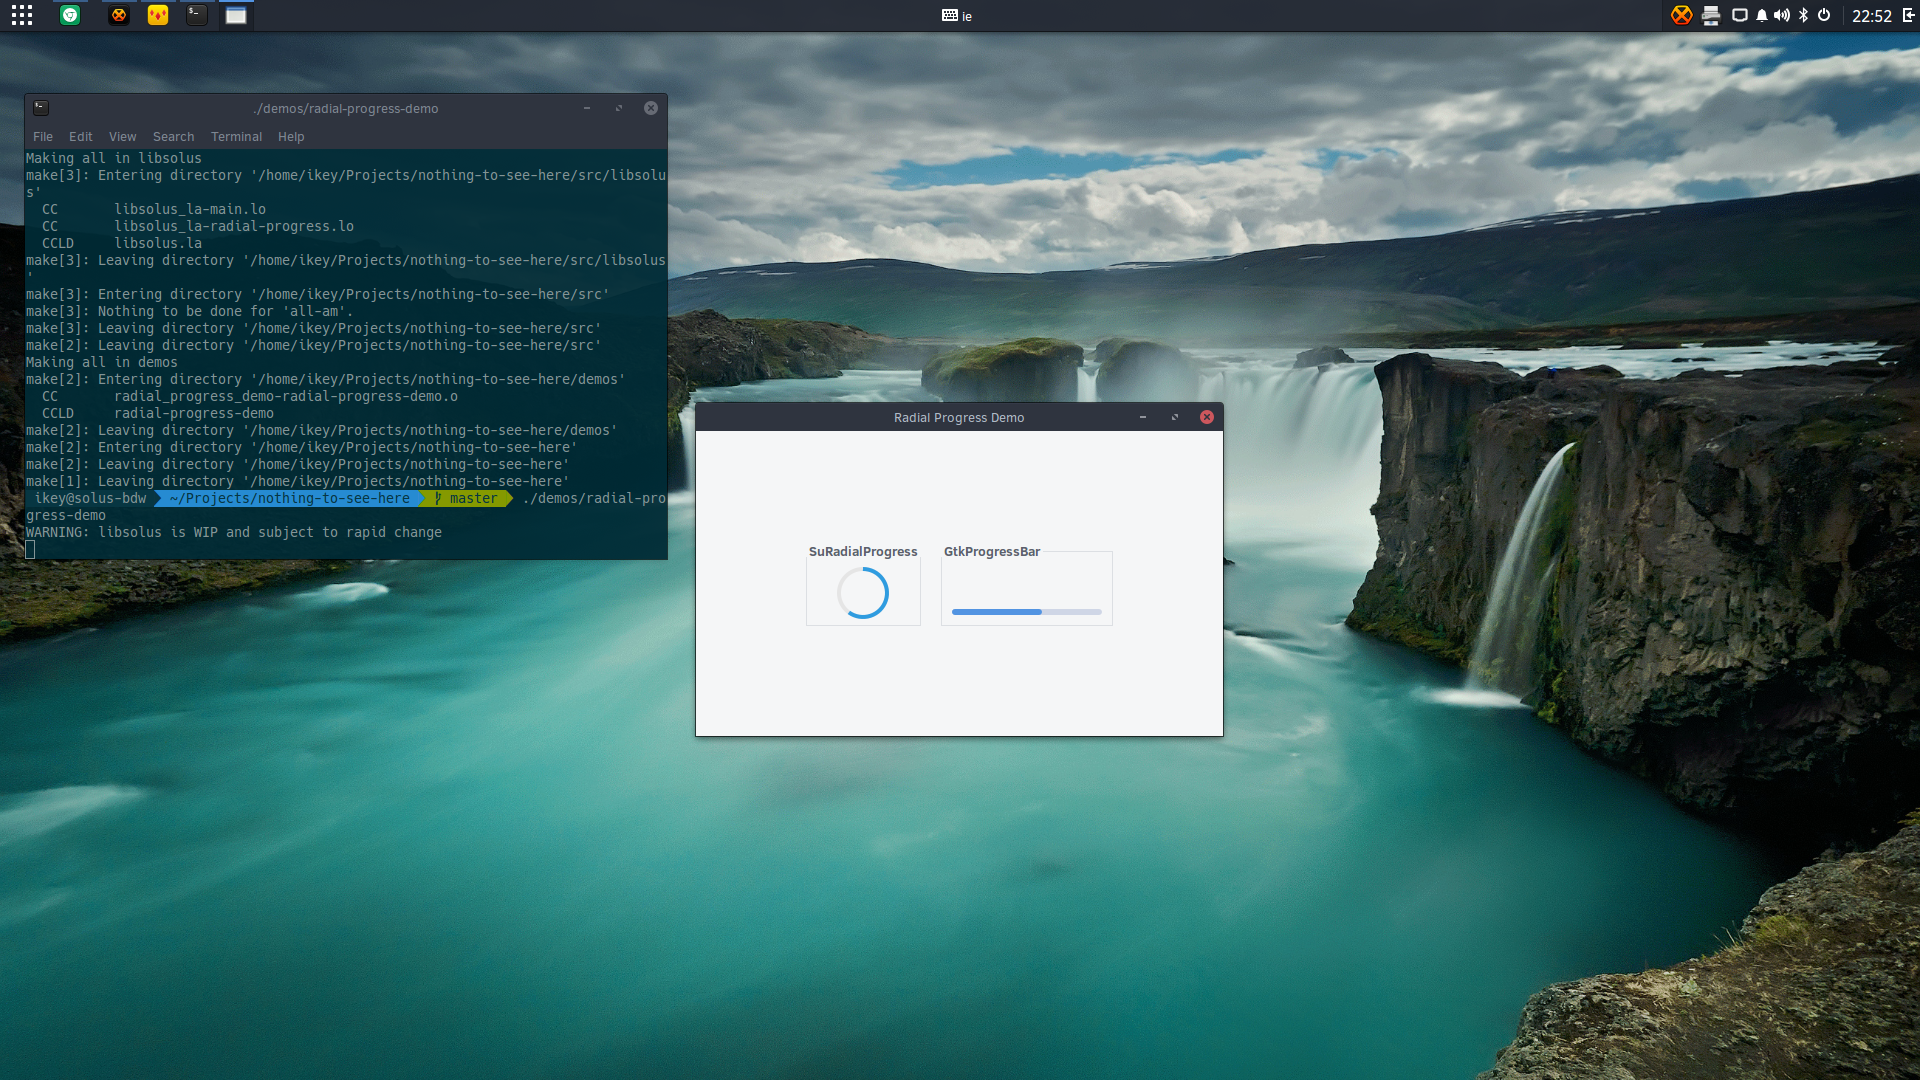Image resolution: width=1920 pixels, height=1080 pixels.
Task: Open the applications grid menu in panel
Action: point(22,15)
